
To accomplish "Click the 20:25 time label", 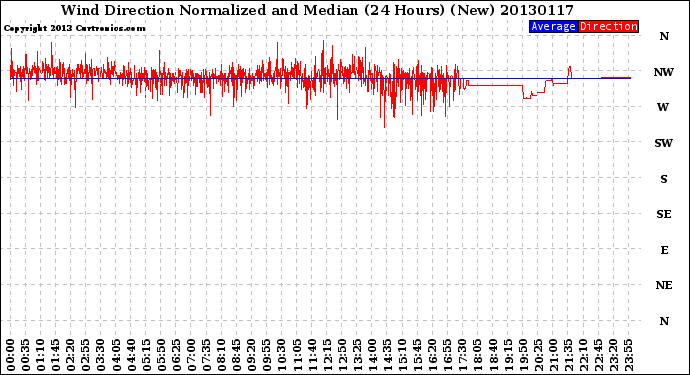I will pos(538,355).
